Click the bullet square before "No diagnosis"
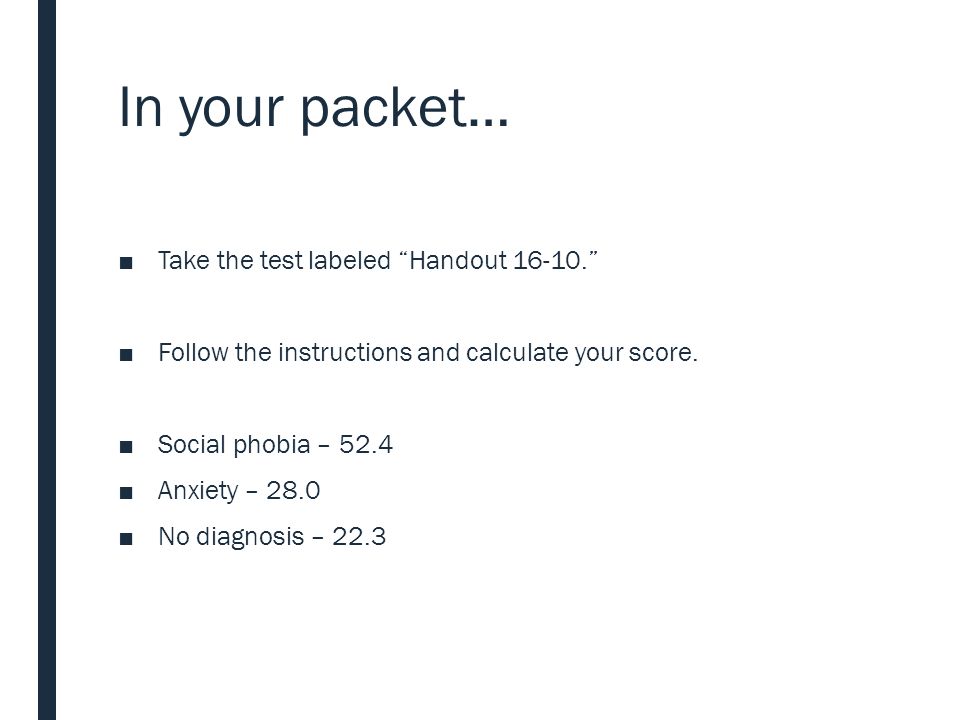The height and width of the screenshot is (720, 960). (x=126, y=539)
